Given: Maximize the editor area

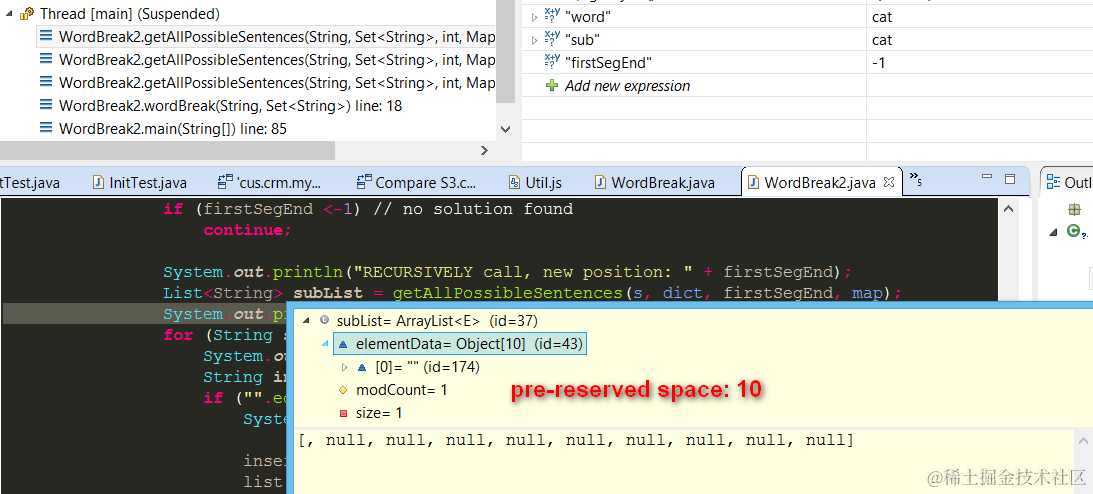Looking at the screenshot, I should [1009, 179].
